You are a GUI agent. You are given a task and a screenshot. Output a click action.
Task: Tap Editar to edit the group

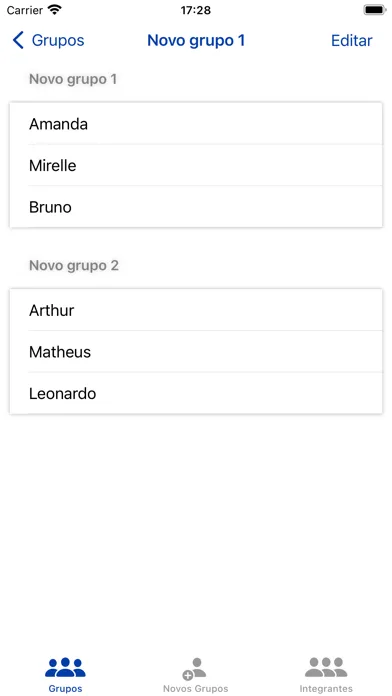[x=352, y=40]
